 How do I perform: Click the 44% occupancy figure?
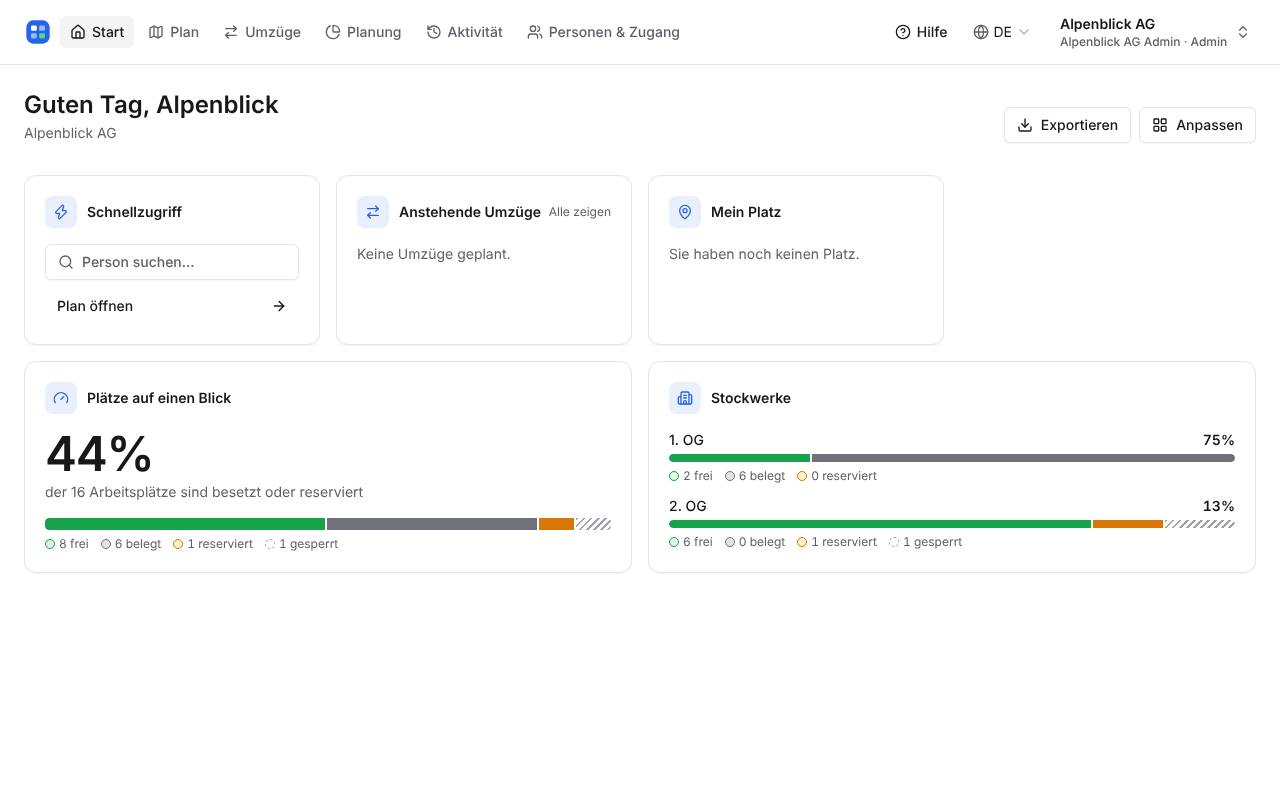click(x=99, y=454)
